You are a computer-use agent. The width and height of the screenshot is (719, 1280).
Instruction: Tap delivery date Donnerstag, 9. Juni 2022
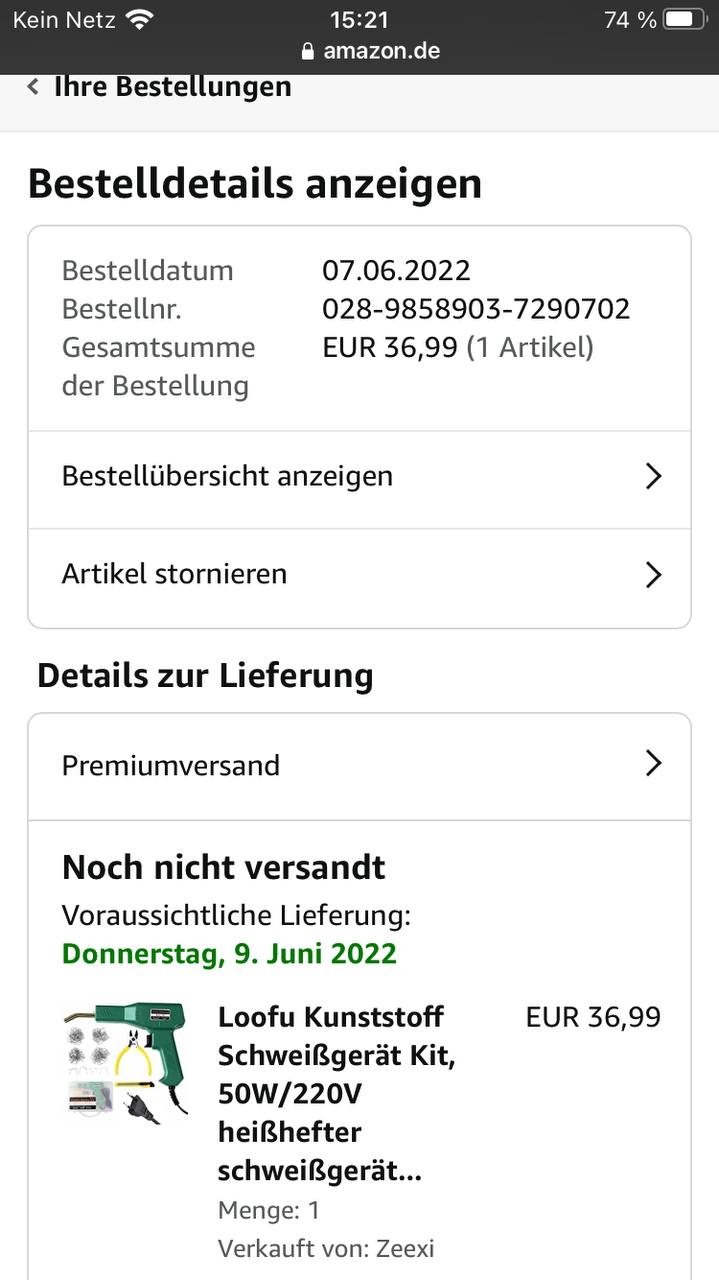tap(229, 953)
